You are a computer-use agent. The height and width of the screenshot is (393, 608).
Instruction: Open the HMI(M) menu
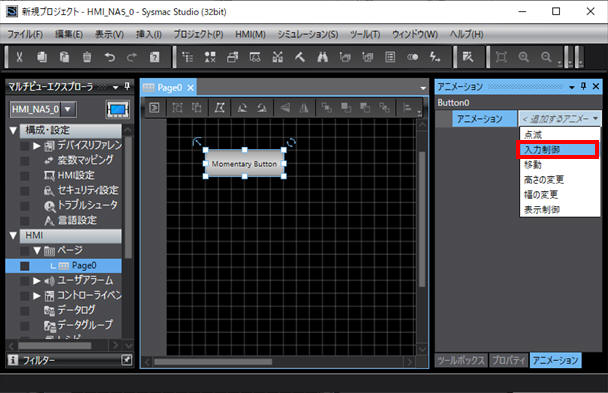click(x=250, y=34)
